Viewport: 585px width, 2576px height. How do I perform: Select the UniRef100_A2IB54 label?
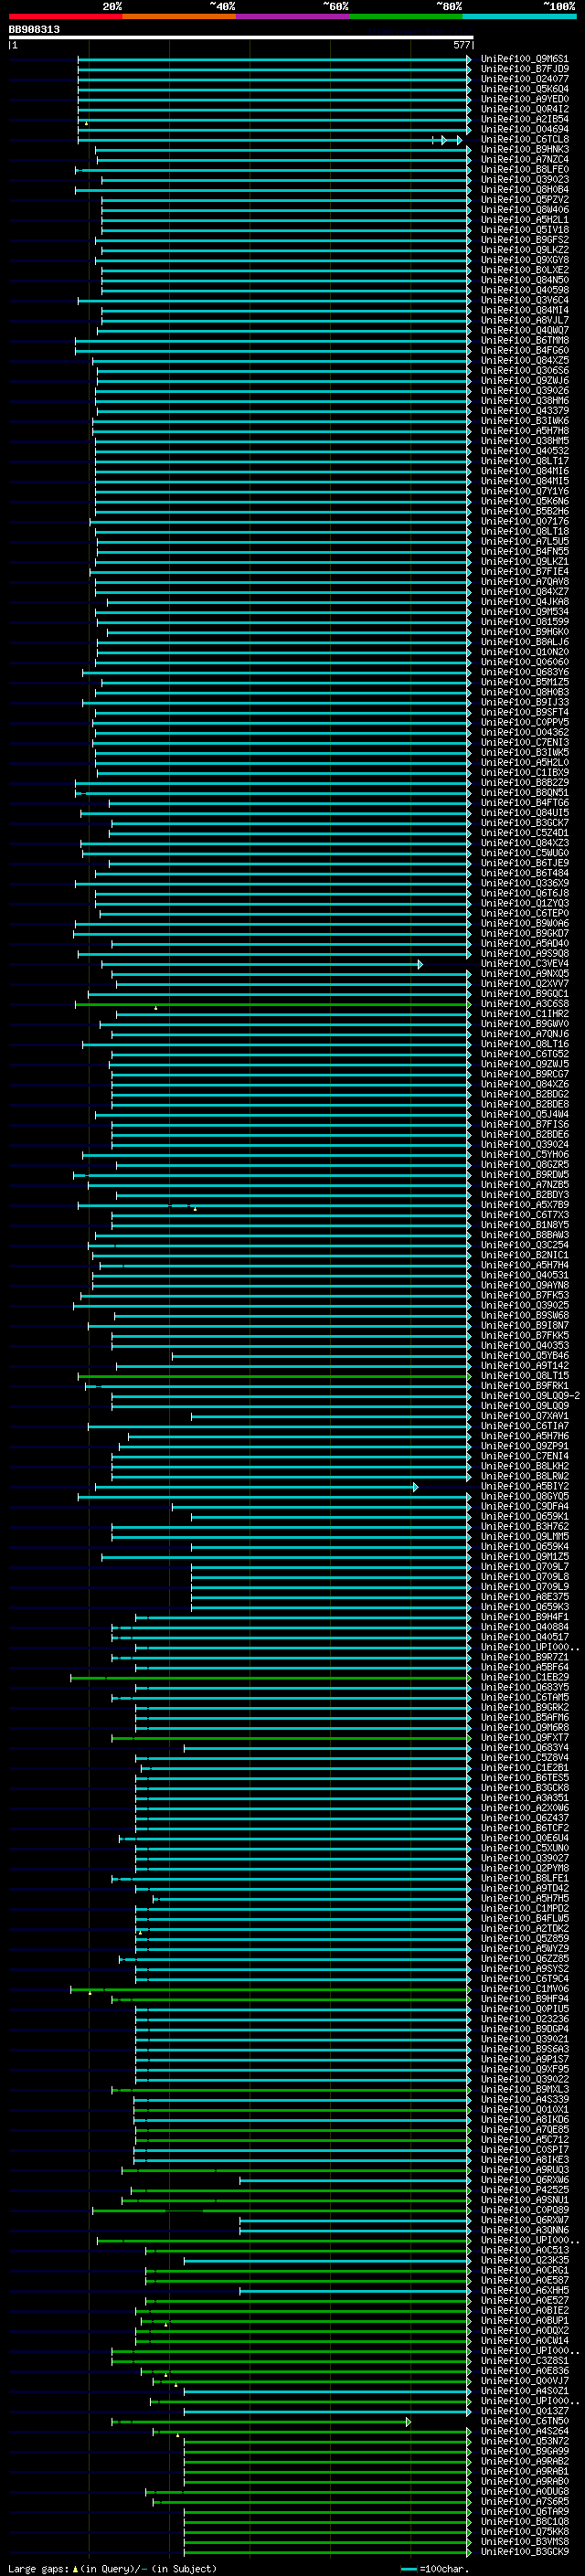click(524, 119)
